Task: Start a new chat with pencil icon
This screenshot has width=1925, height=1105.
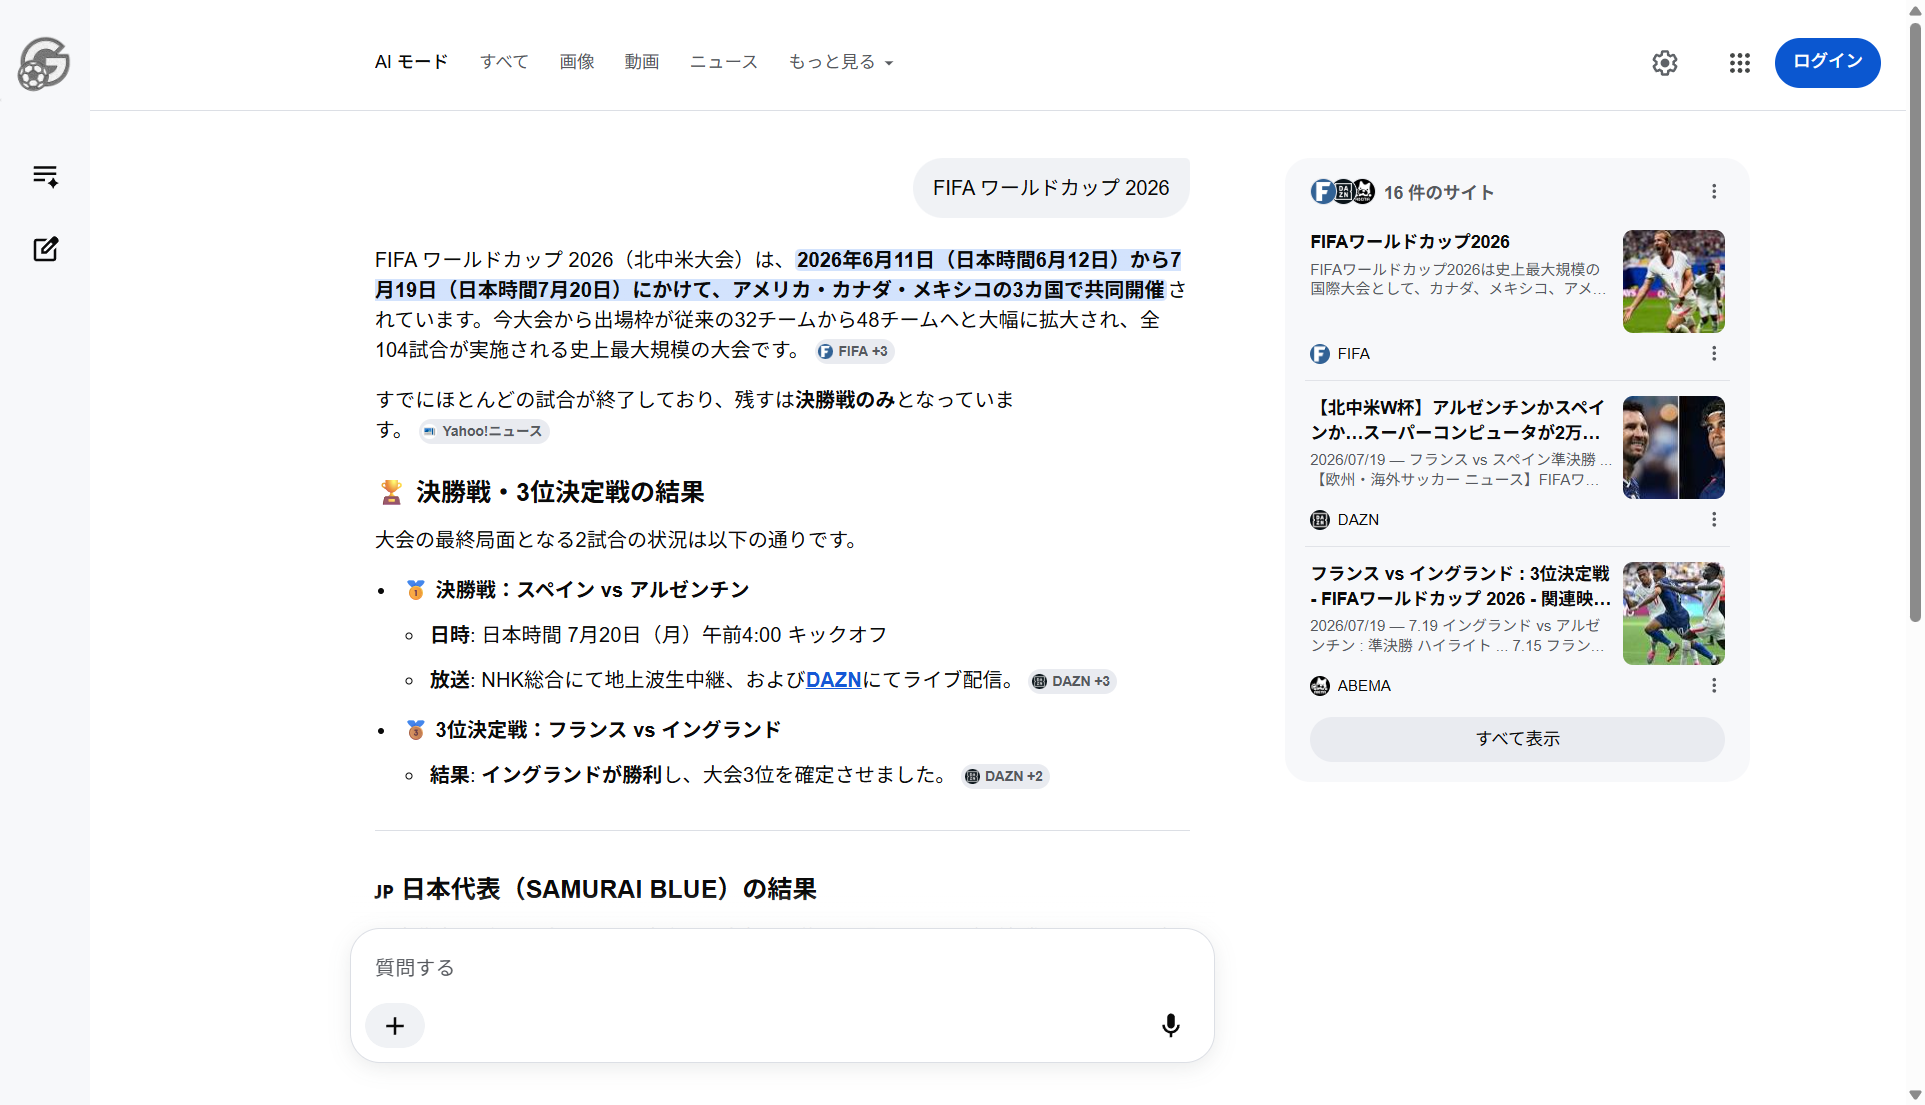Action: point(45,249)
